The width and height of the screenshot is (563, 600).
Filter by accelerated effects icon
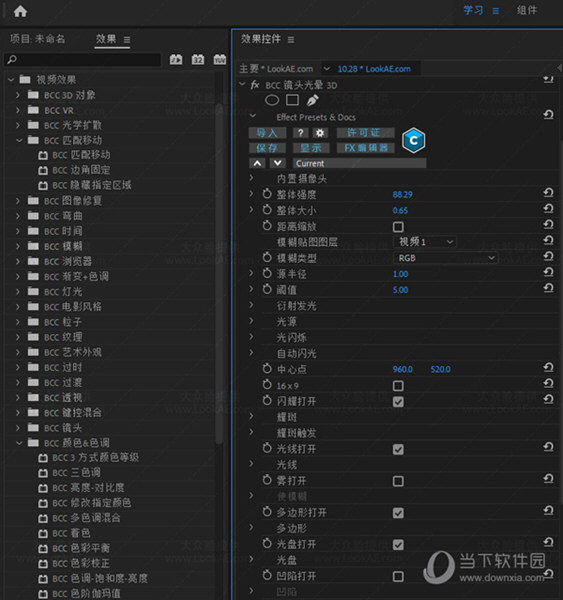click(x=176, y=59)
